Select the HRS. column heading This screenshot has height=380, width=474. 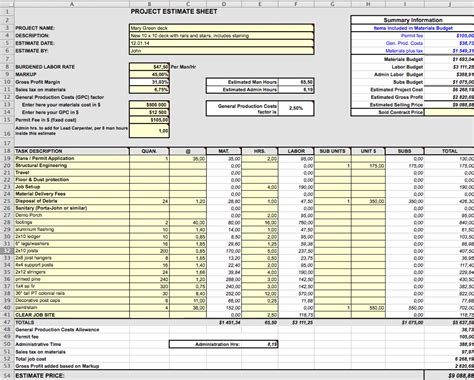260,151
